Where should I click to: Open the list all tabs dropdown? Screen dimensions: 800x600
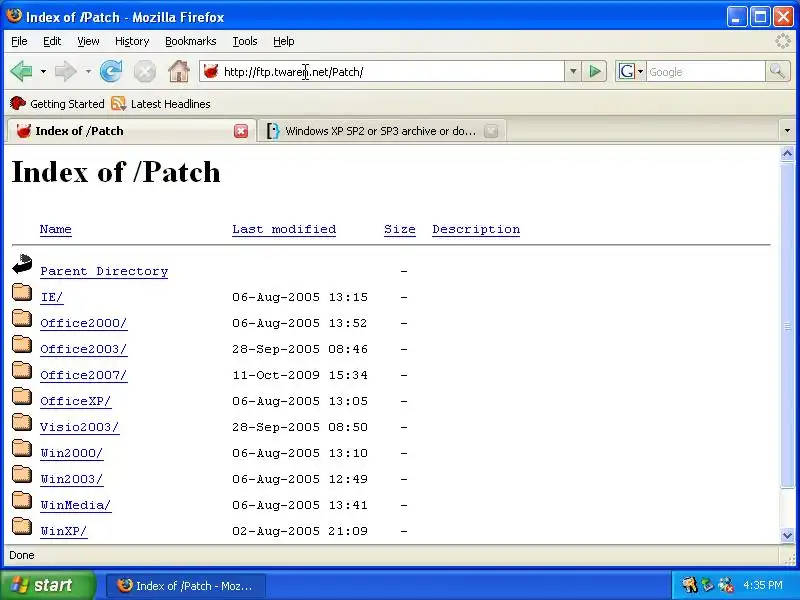tap(787, 131)
